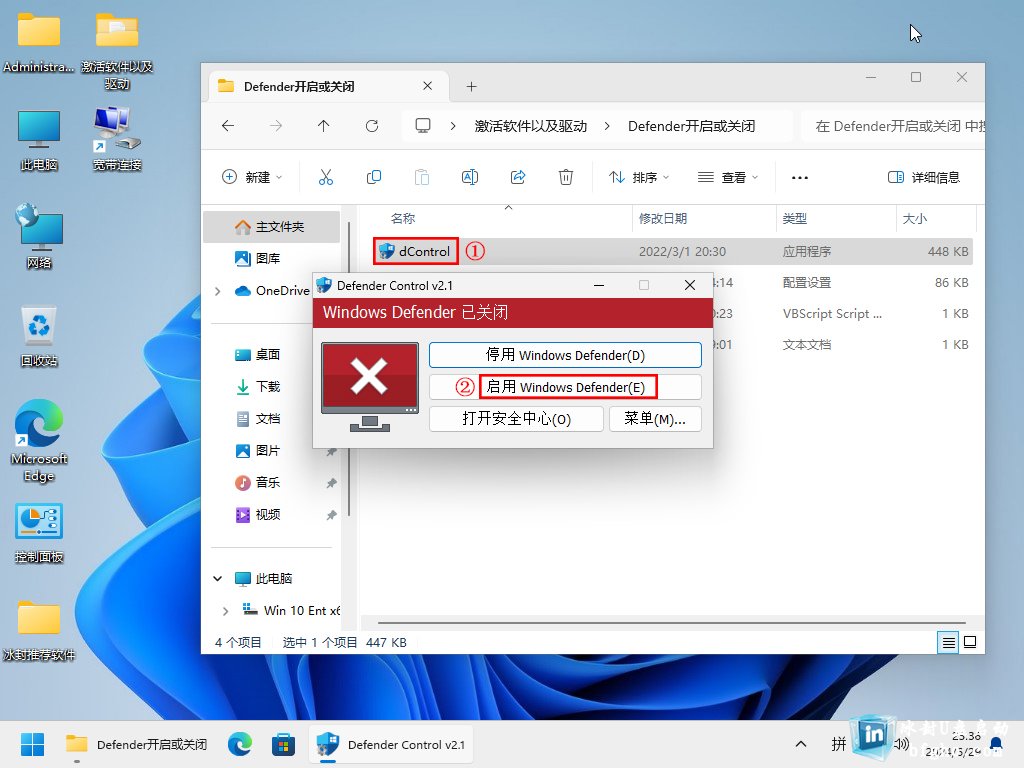Click the Rename icon in toolbar
The image size is (1024, 768).
(x=470, y=177)
